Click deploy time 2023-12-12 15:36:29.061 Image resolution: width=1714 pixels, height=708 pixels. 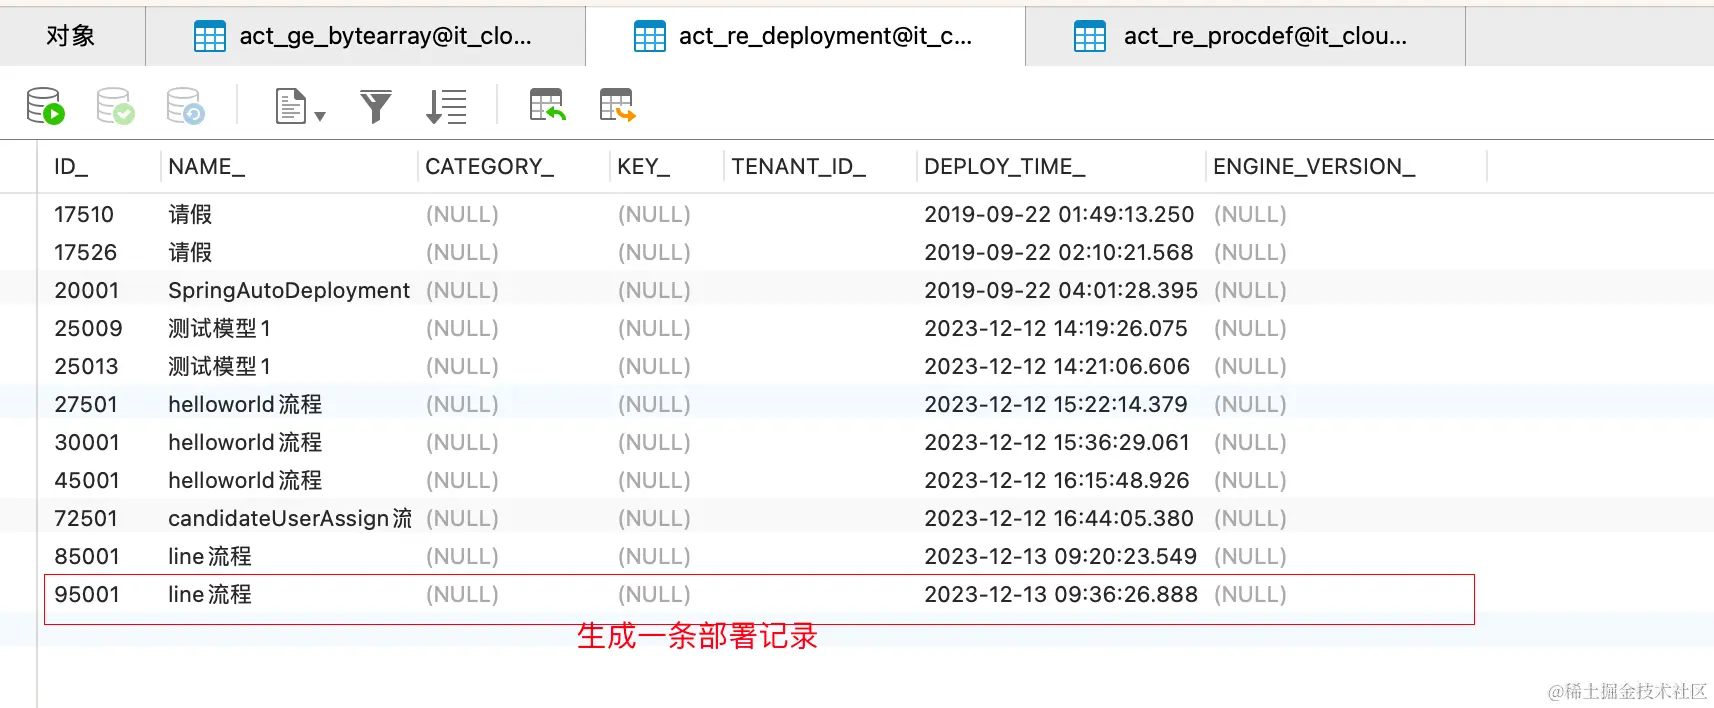pyautogui.click(x=1057, y=443)
